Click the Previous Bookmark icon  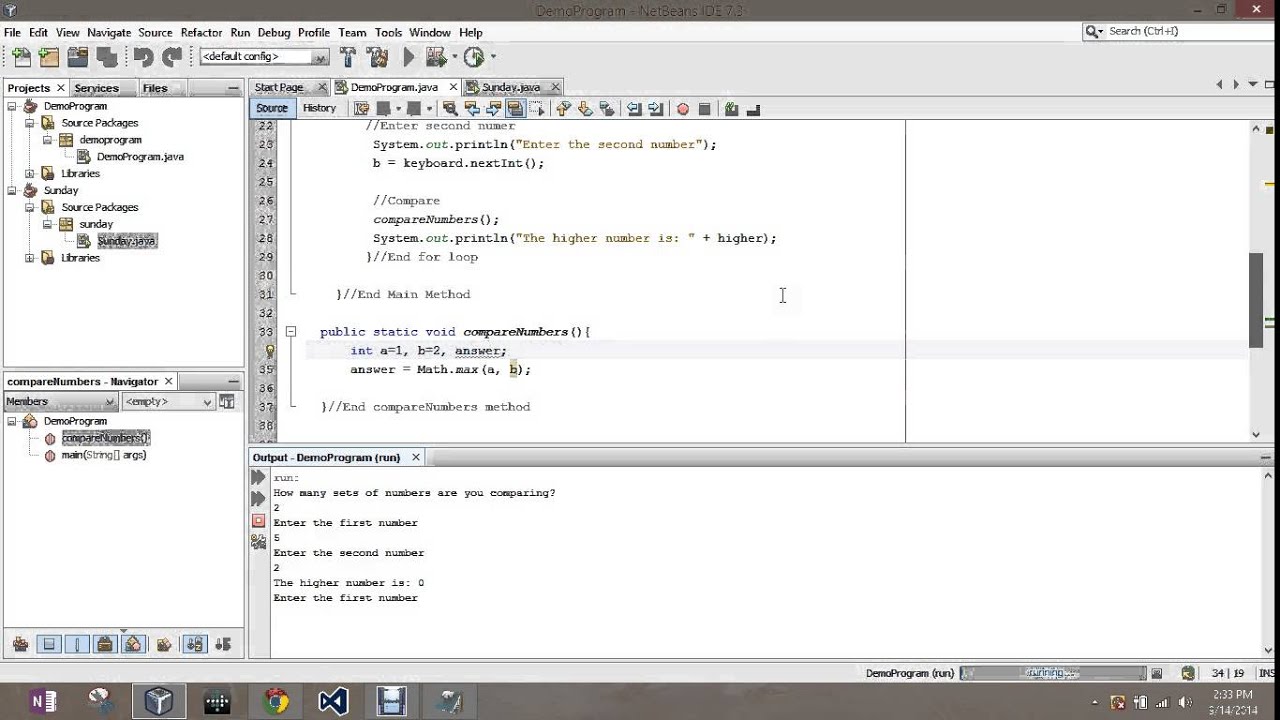[x=563, y=108]
